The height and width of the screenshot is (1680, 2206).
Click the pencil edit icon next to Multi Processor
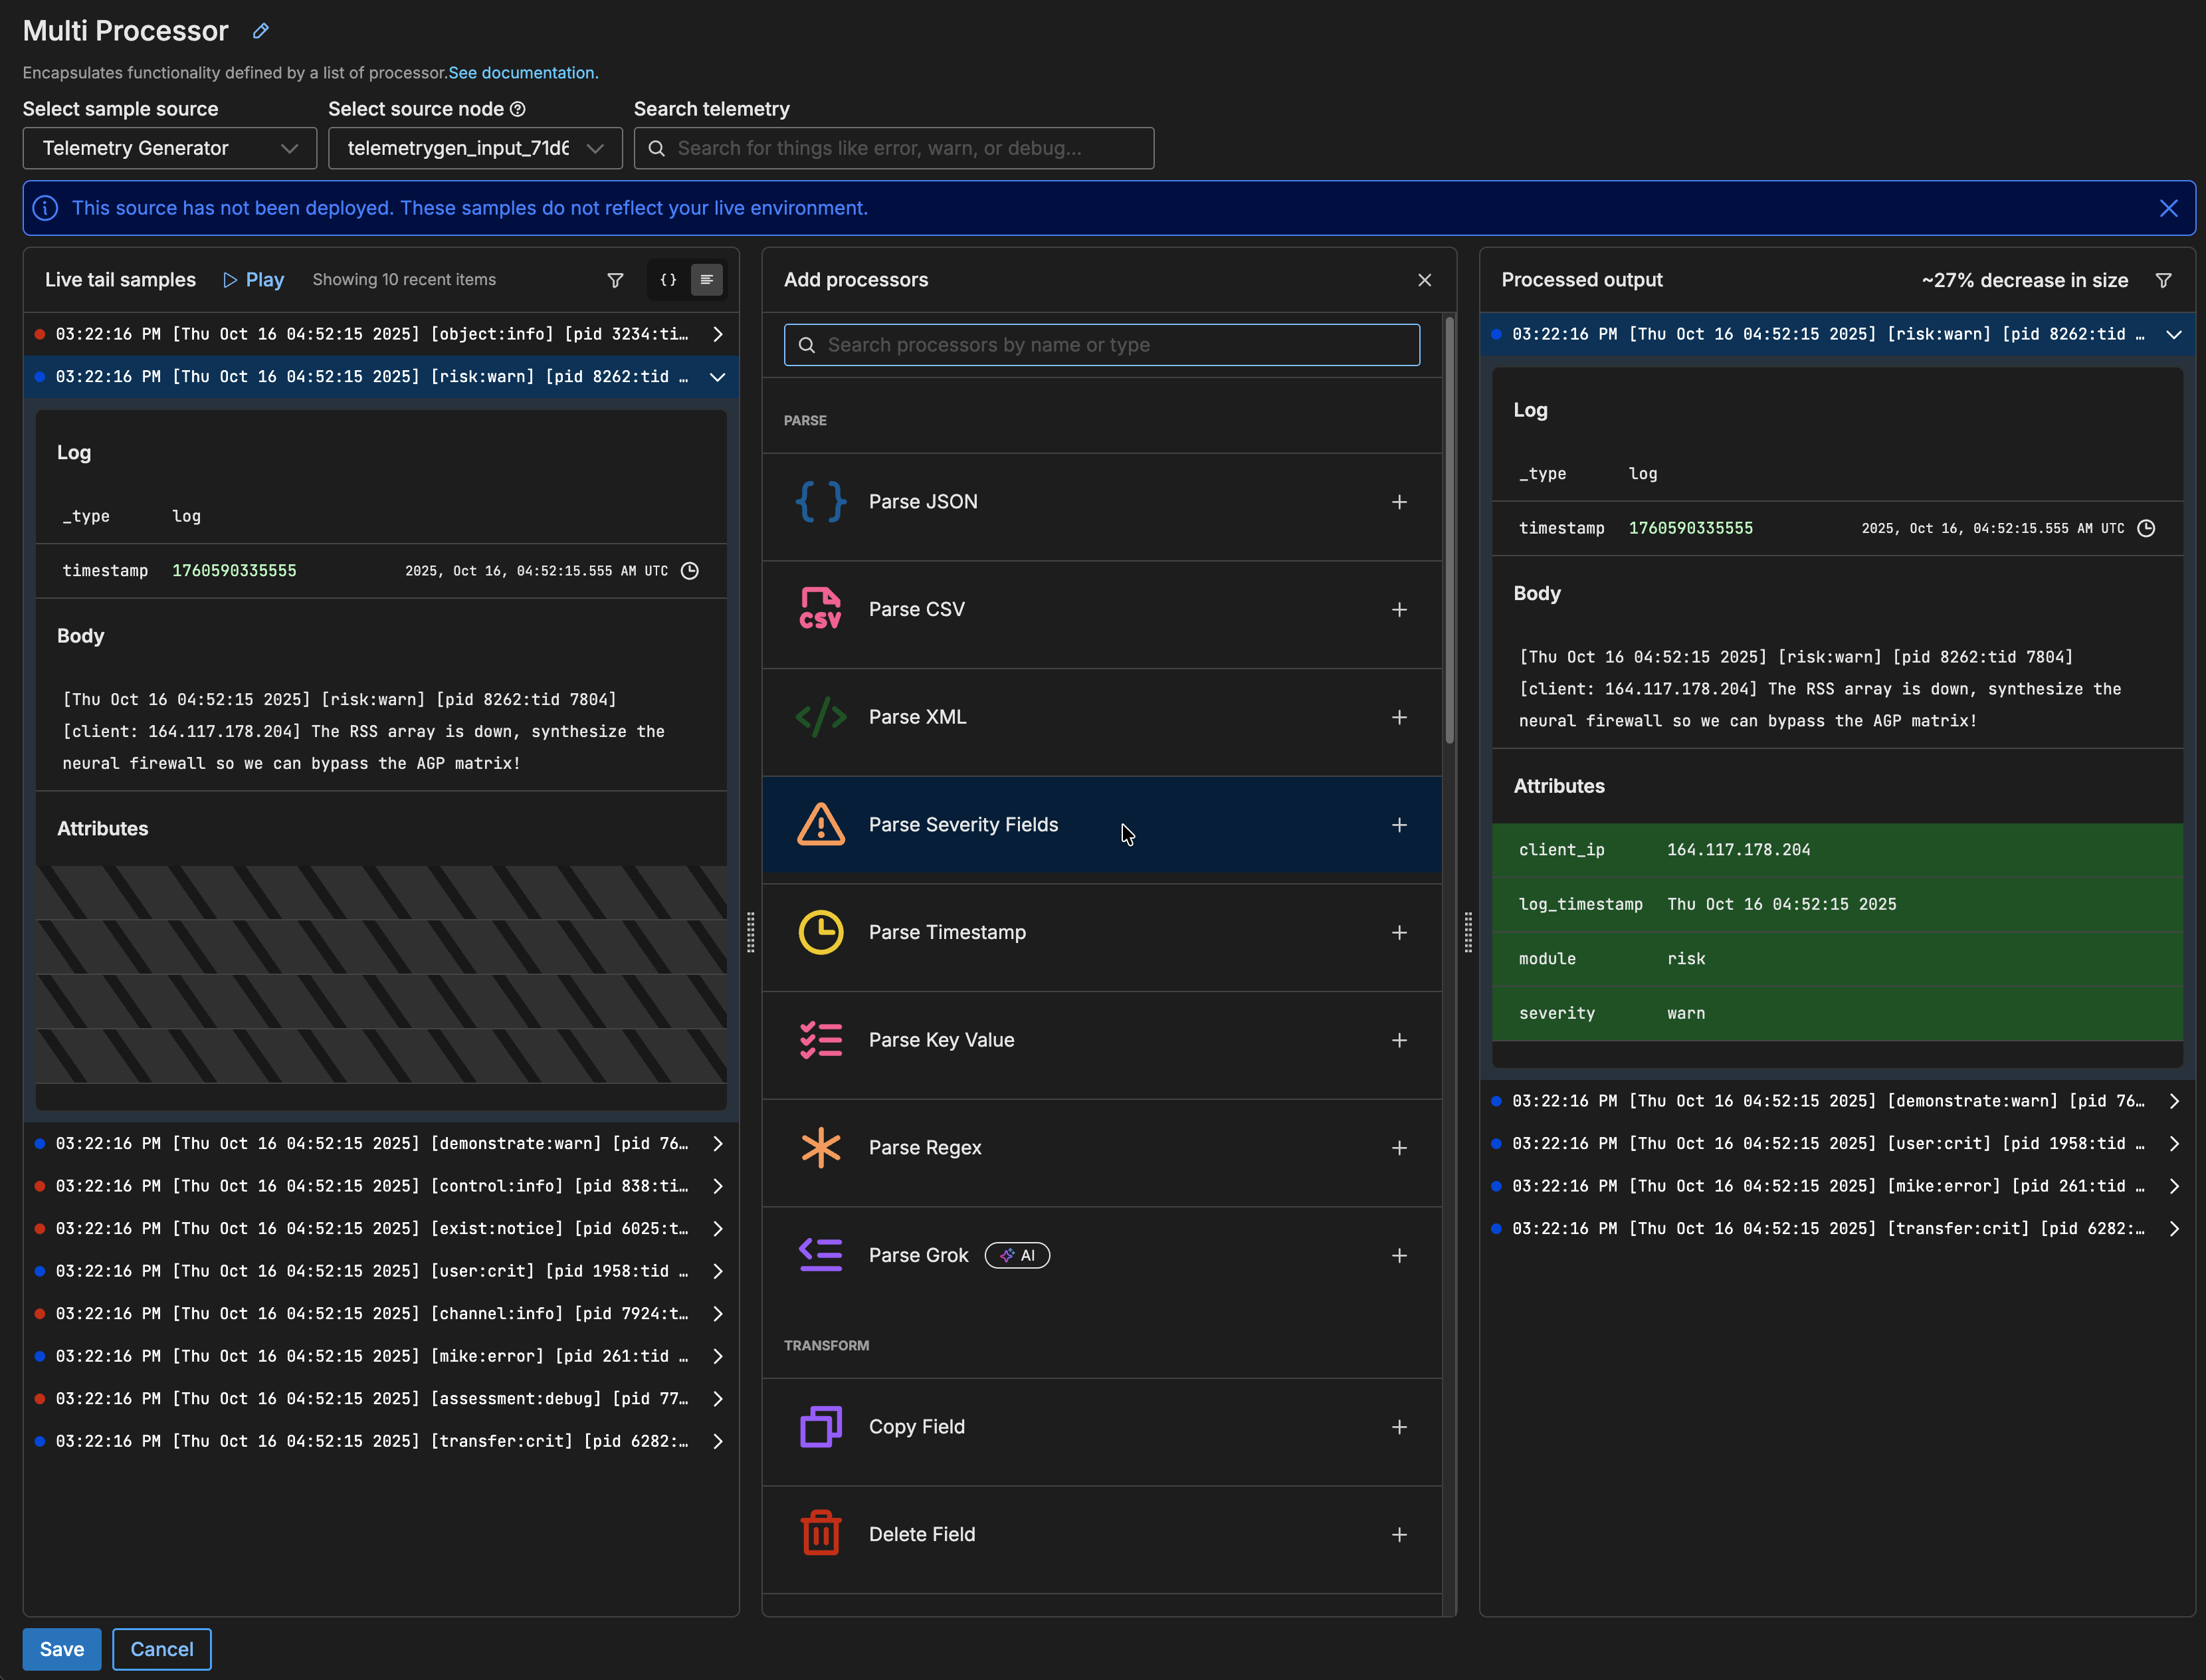261,31
